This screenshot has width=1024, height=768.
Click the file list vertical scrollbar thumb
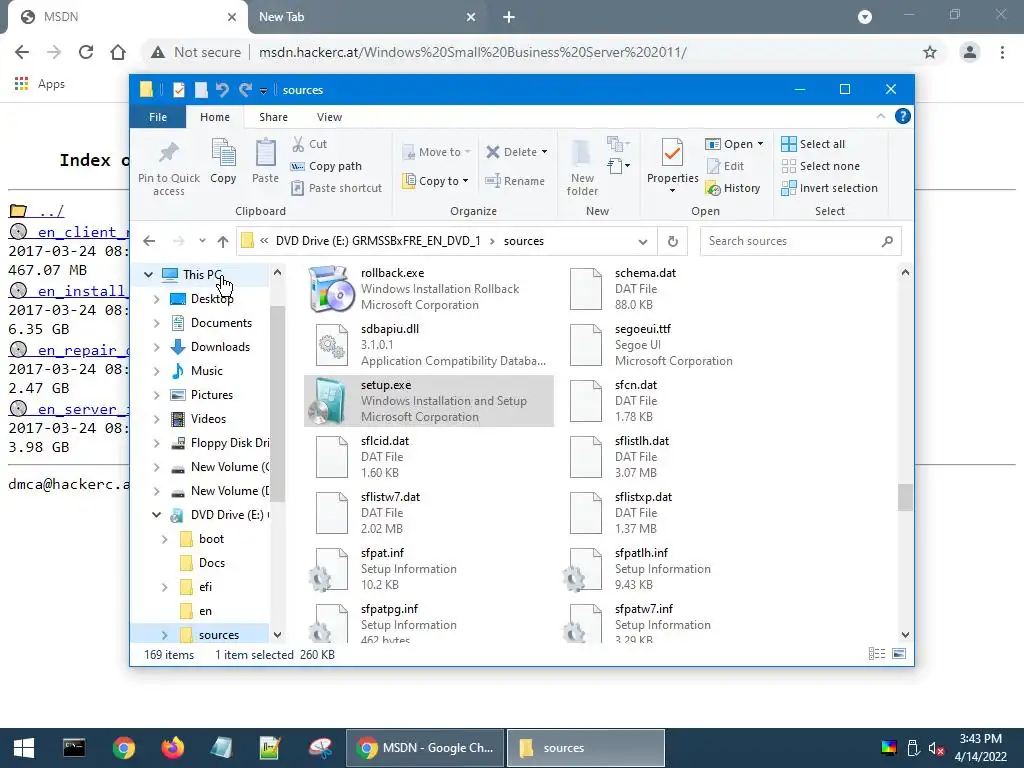pyautogui.click(x=905, y=498)
